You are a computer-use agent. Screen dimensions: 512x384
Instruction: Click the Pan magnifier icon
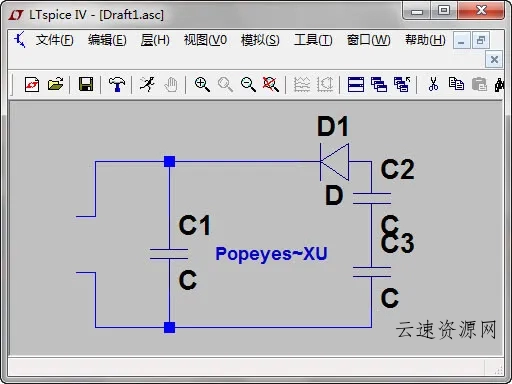point(225,84)
